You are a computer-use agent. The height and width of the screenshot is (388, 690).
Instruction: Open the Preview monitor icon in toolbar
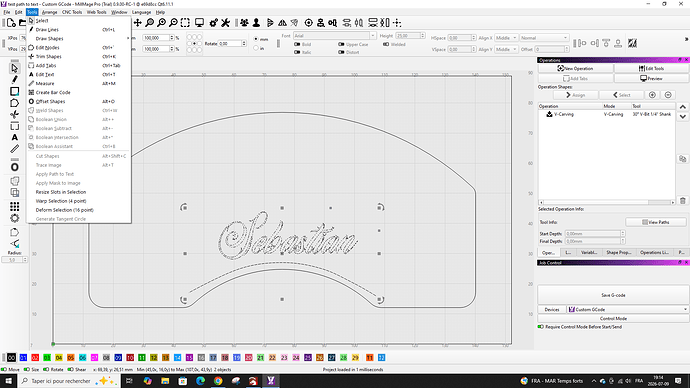199,22
